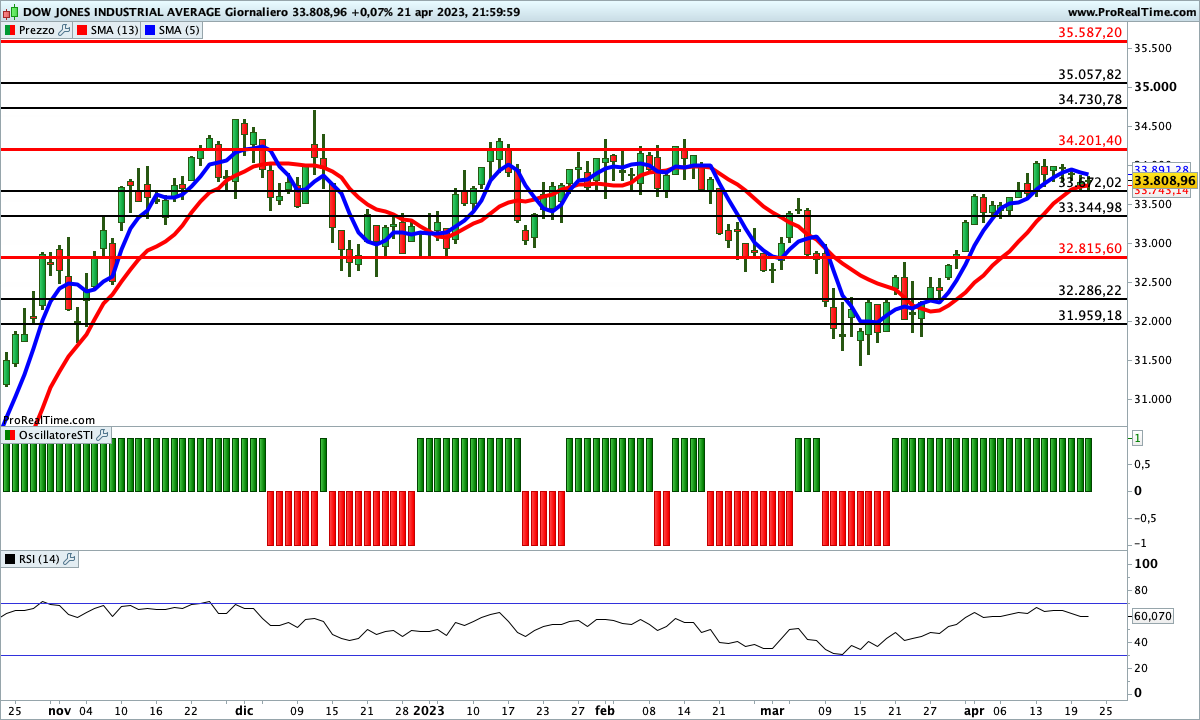
Task: Click the candlestick icon beside the chart title
Action: point(9,12)
